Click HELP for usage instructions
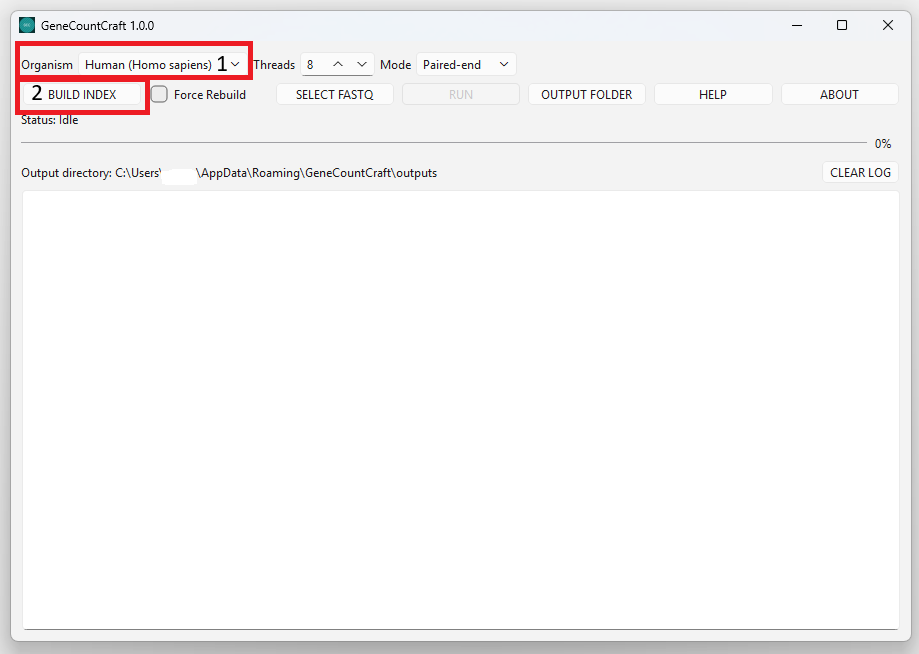Image resolution: width=919 pixels, height=654 pixels. coord(712,94)
